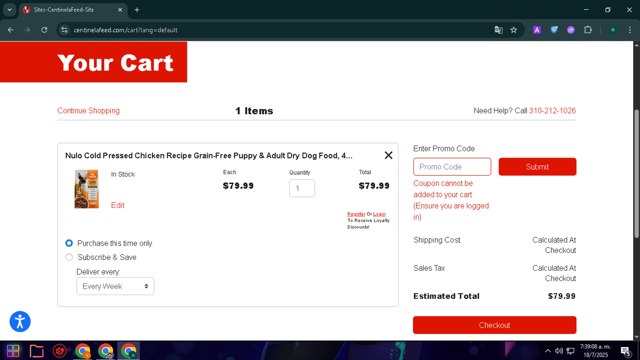The height and width of the screenshot is (360, 640).
Task: Click the Register link for loyalty discounts
Action: [x=356, y=214]
